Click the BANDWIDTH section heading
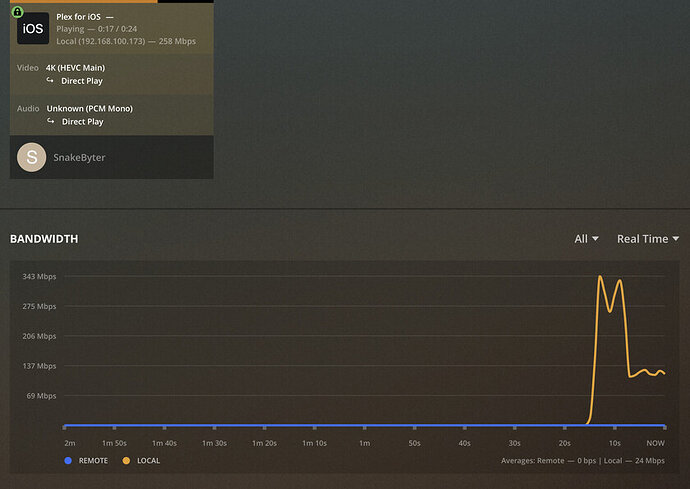 click(44, 239)
